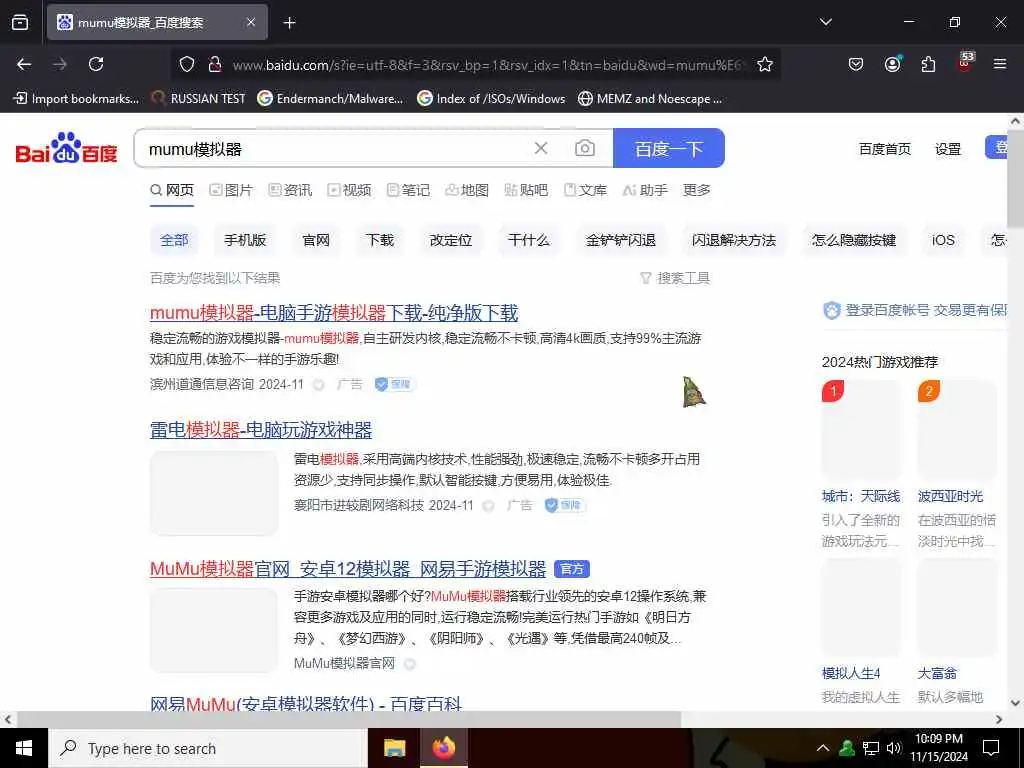Click the horizontal page scrollbar
The image size is (1024, 768).
click(349, 720)
